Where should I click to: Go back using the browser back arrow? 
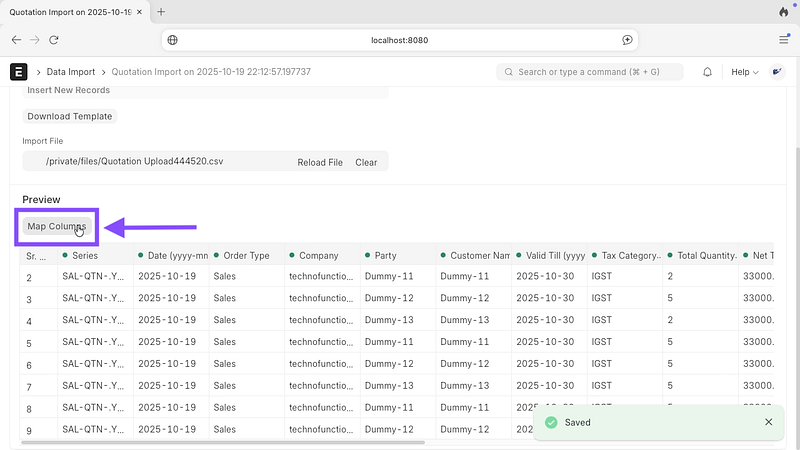pos(16,40)
